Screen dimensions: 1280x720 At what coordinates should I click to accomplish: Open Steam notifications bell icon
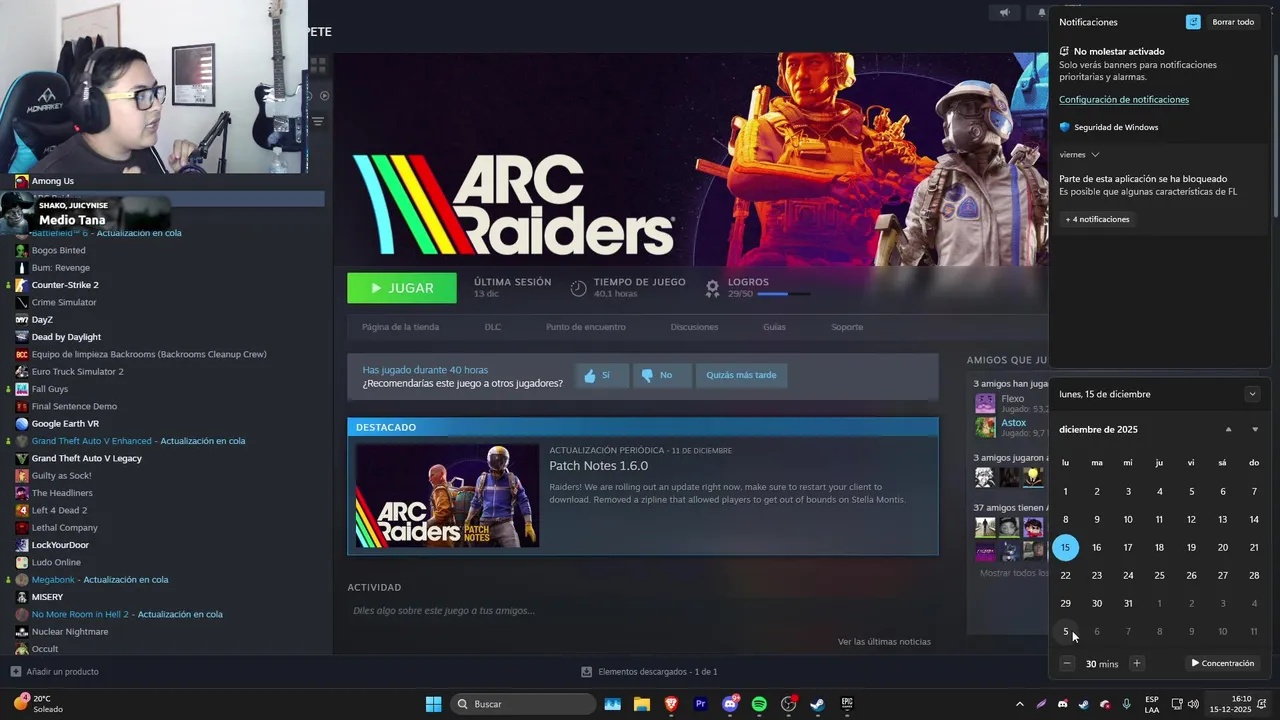coord(1041,13)
